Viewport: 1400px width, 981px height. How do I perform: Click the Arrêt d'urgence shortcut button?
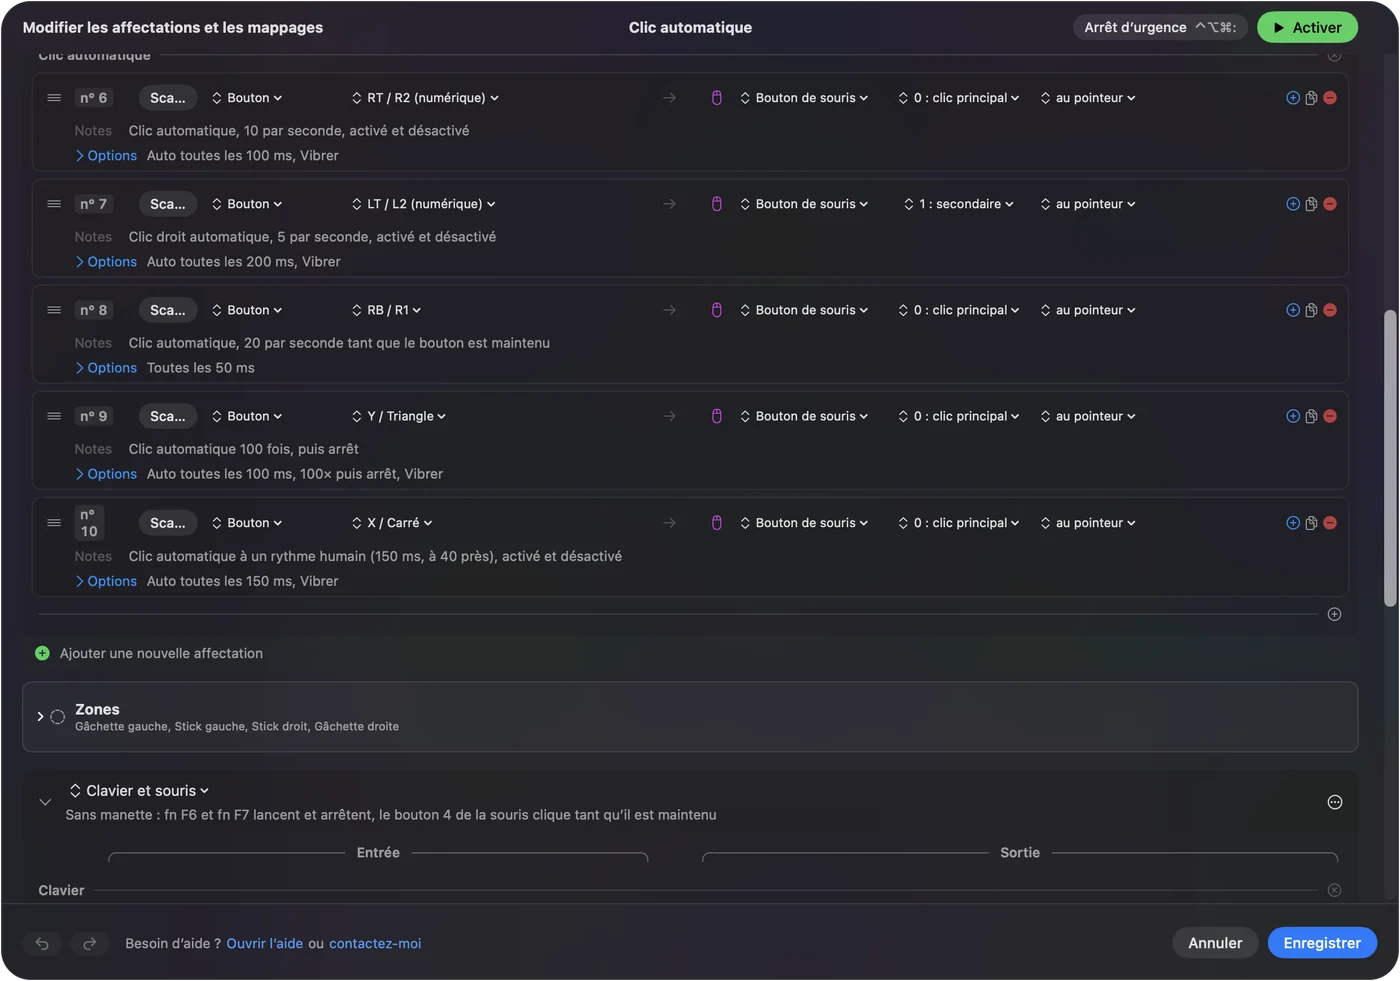pyautogui.click(x=1160, y=28)
